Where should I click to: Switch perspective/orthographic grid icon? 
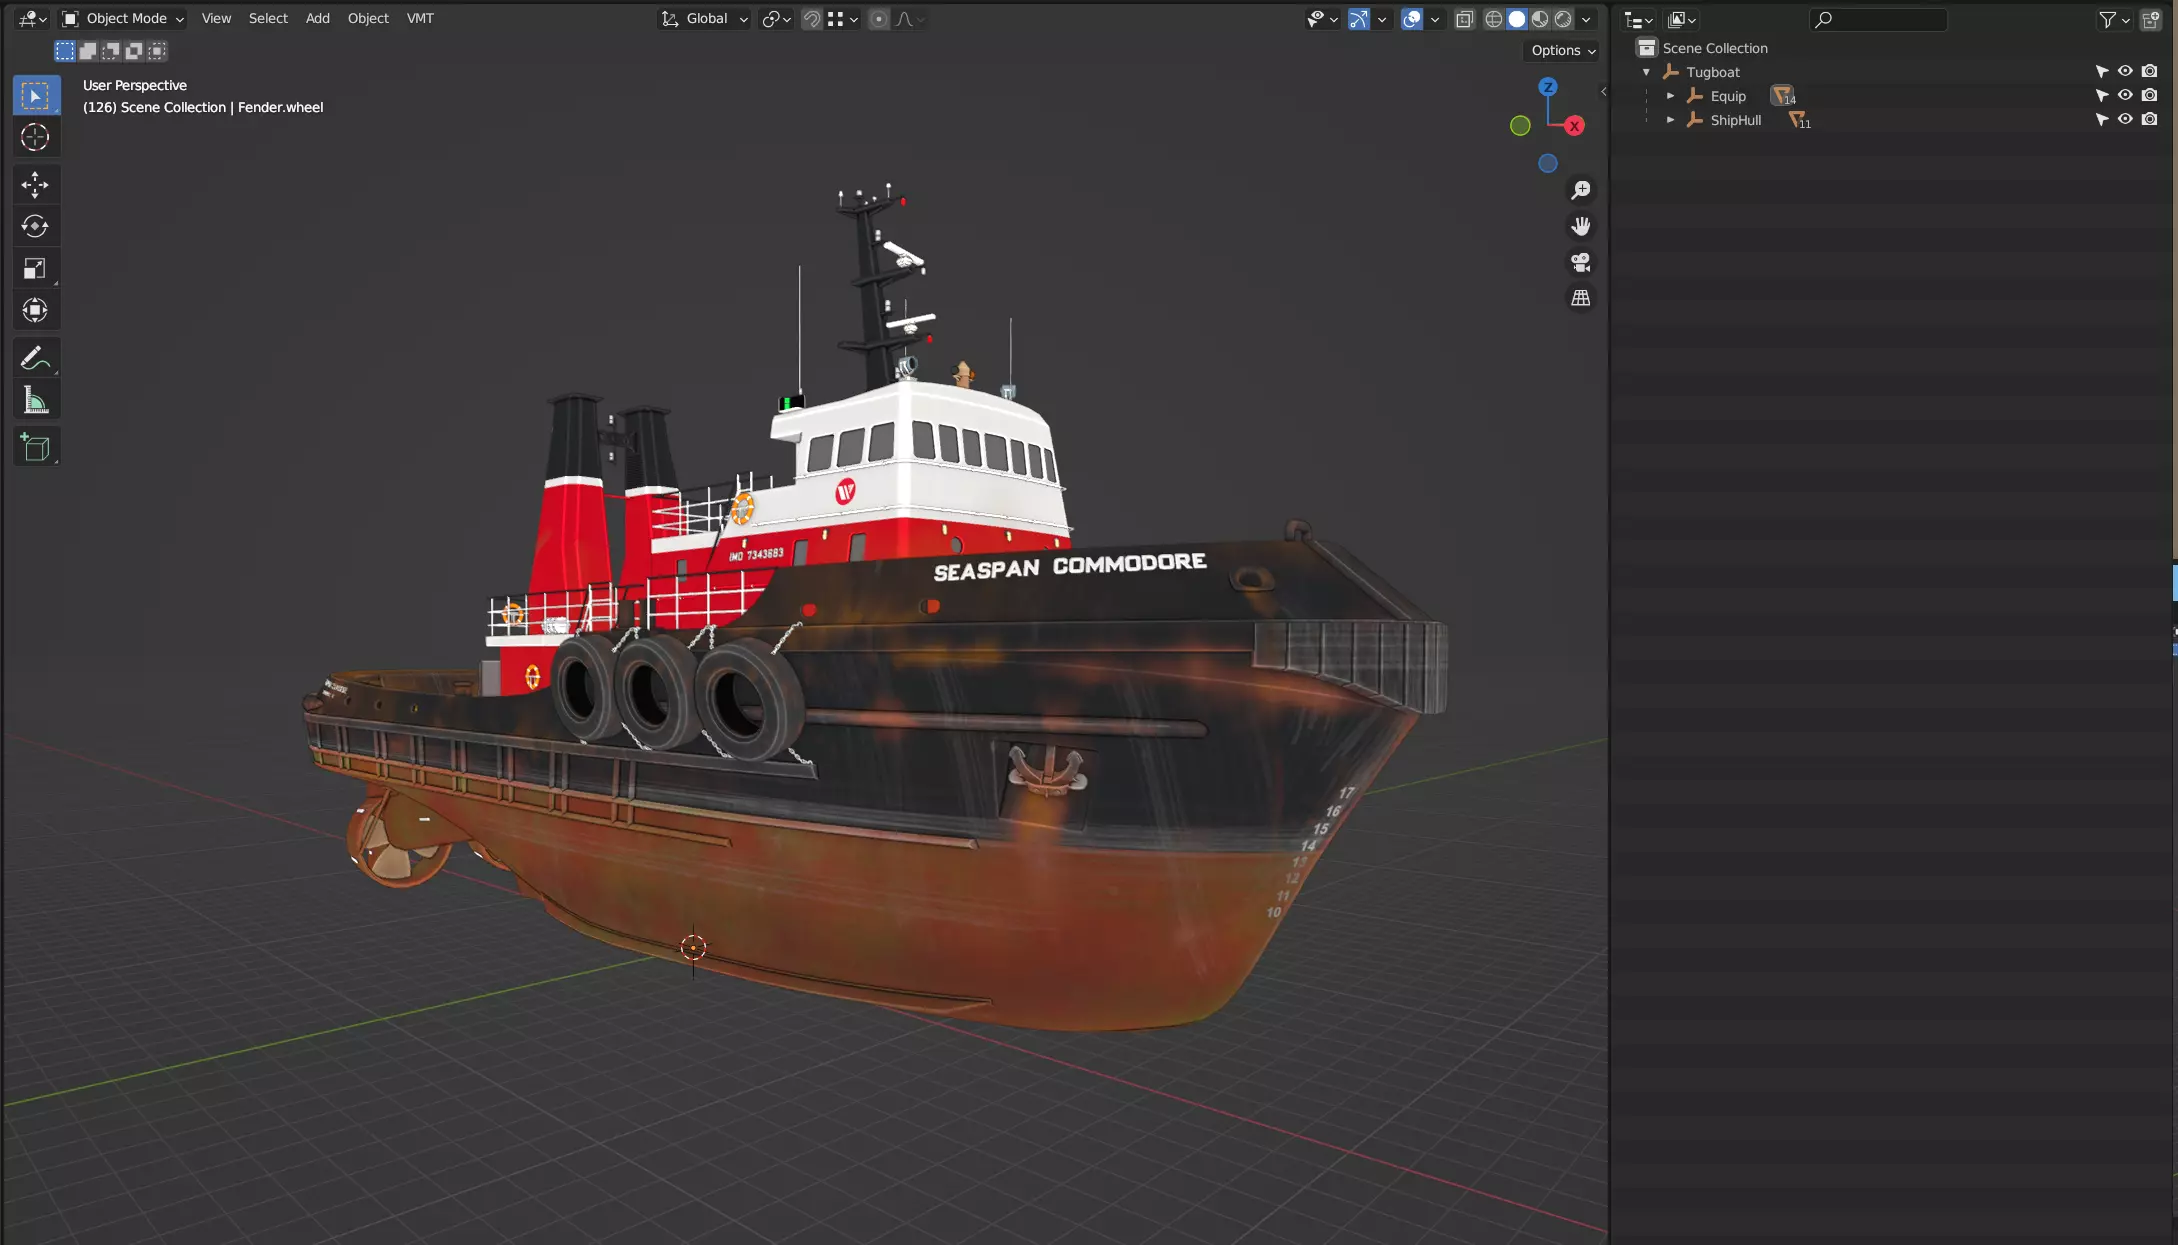coord(1581,298)
